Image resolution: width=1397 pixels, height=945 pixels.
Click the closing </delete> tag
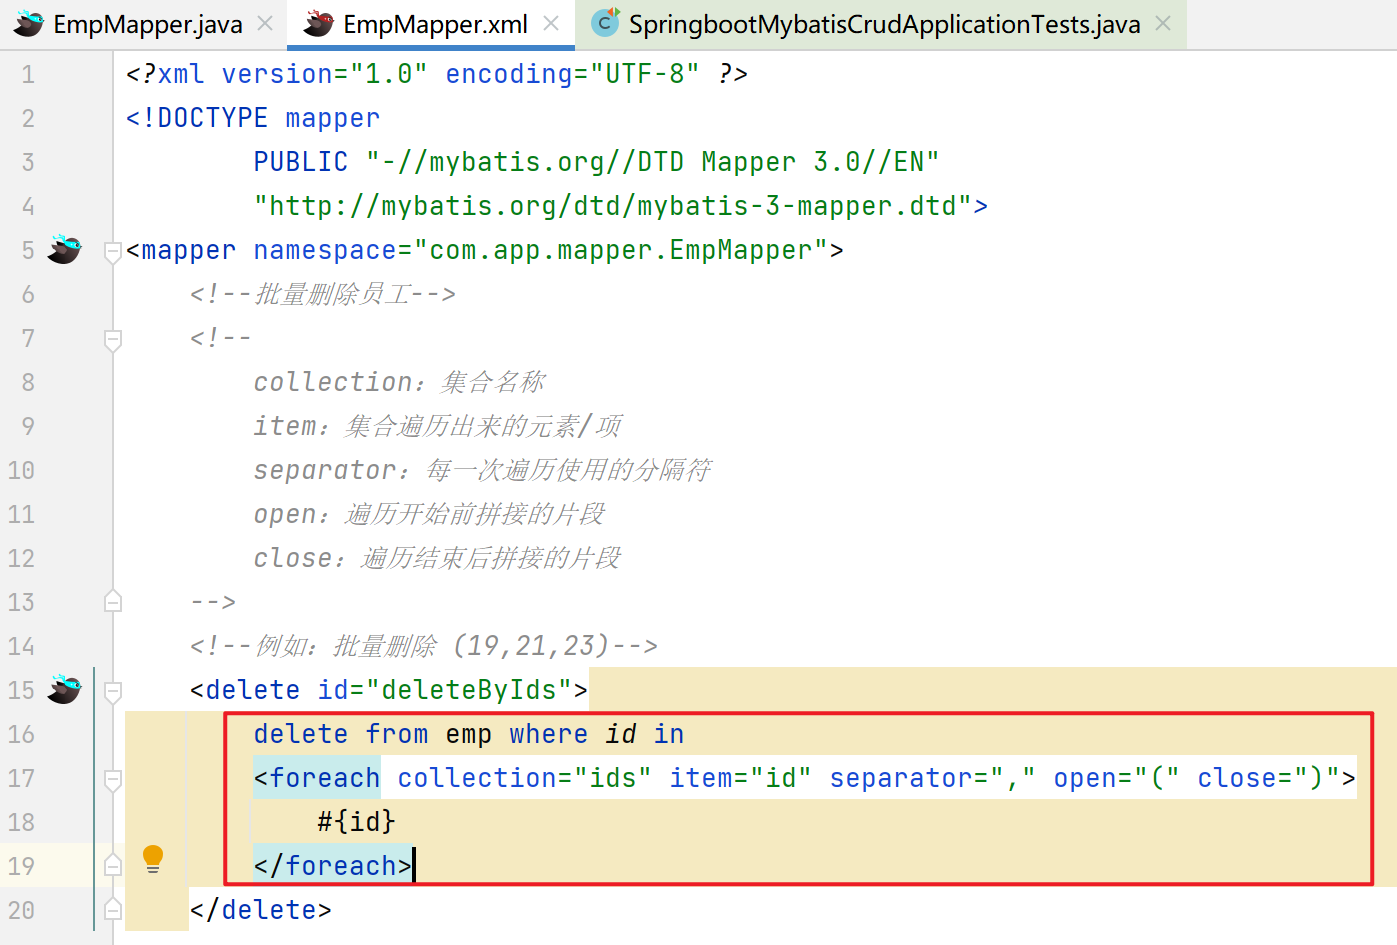261,910
